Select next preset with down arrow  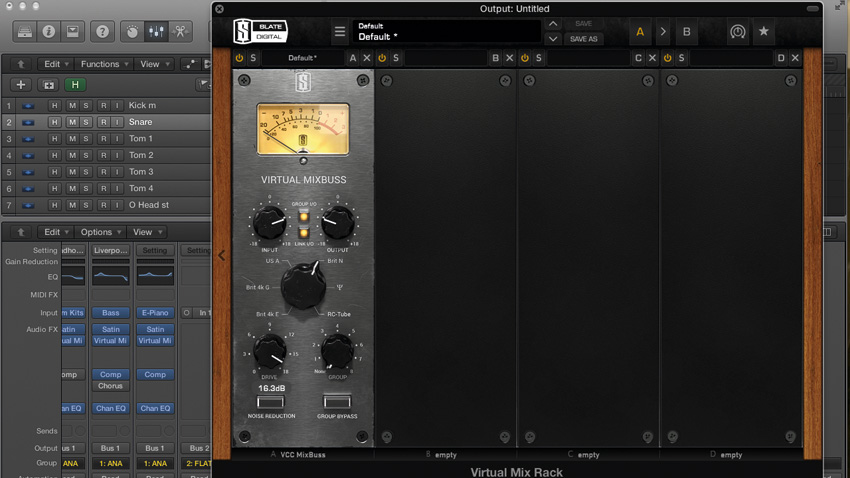click(552, 39)
